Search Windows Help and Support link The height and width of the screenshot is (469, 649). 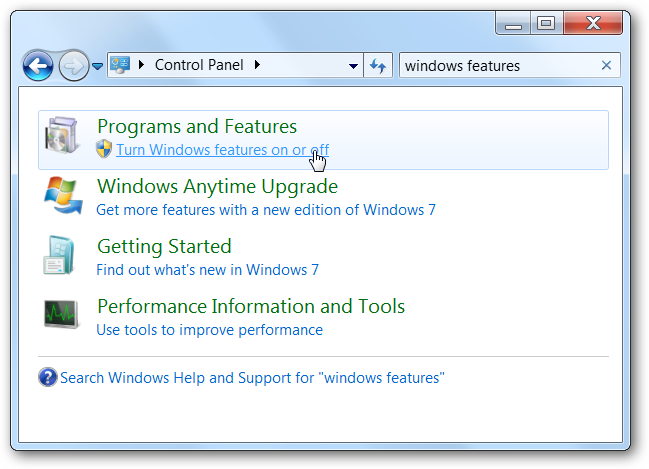point(252,378)
